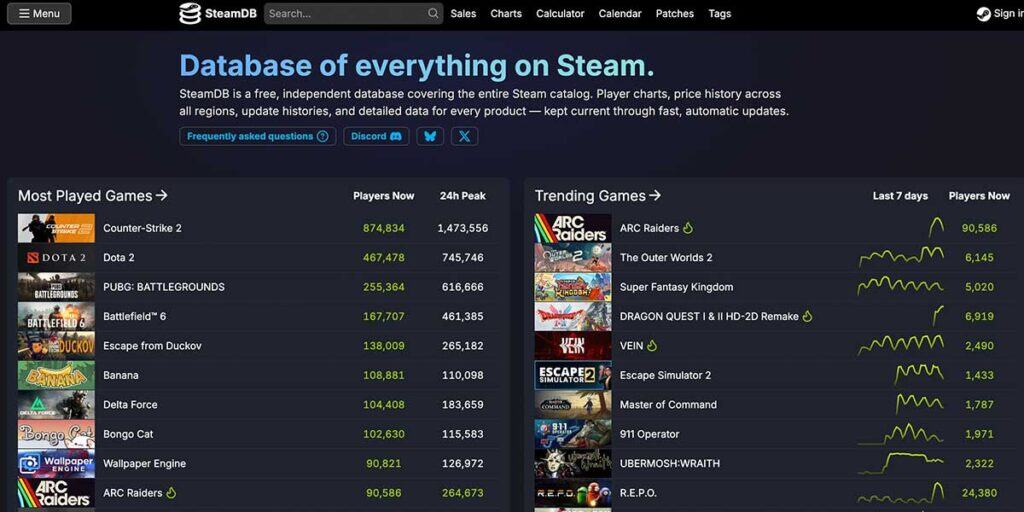Open Frequently asked questions link
Image resolution: width=1024 pixels, height=512 pixels.
coord(257,136)
